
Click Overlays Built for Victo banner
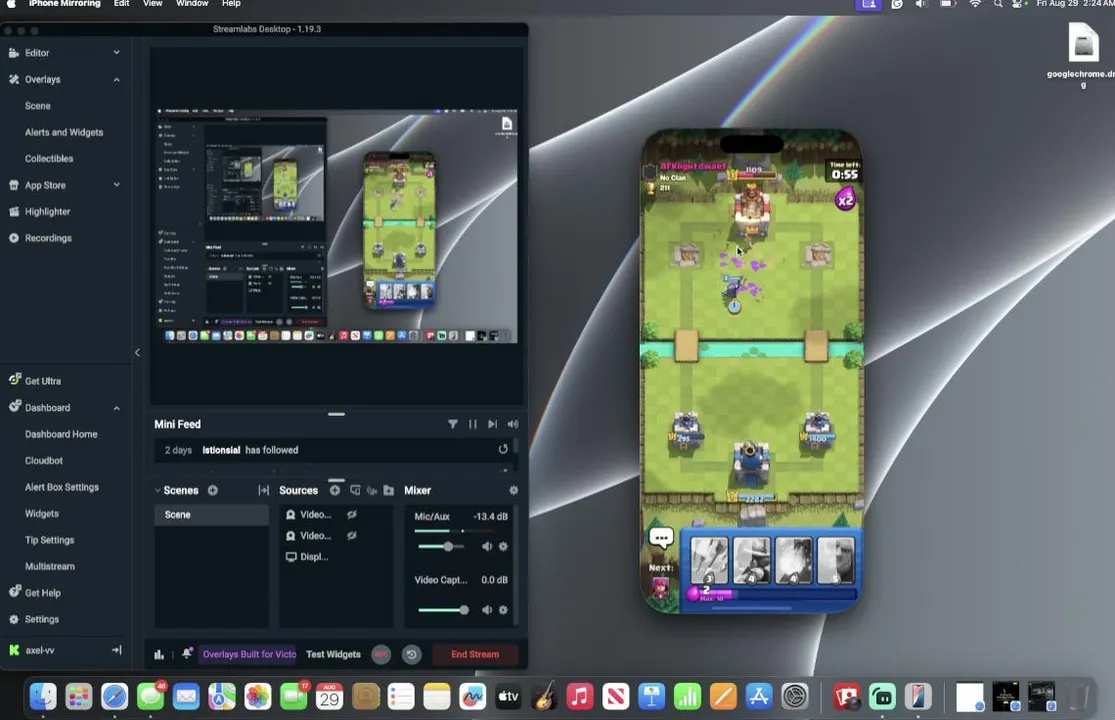(249, 655)
